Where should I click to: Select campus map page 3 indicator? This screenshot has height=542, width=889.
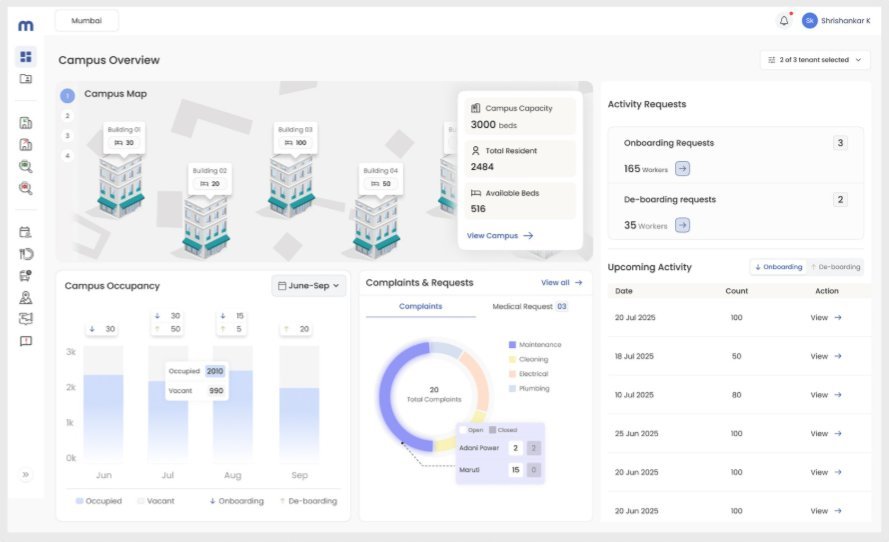click(x=67, y=136)
